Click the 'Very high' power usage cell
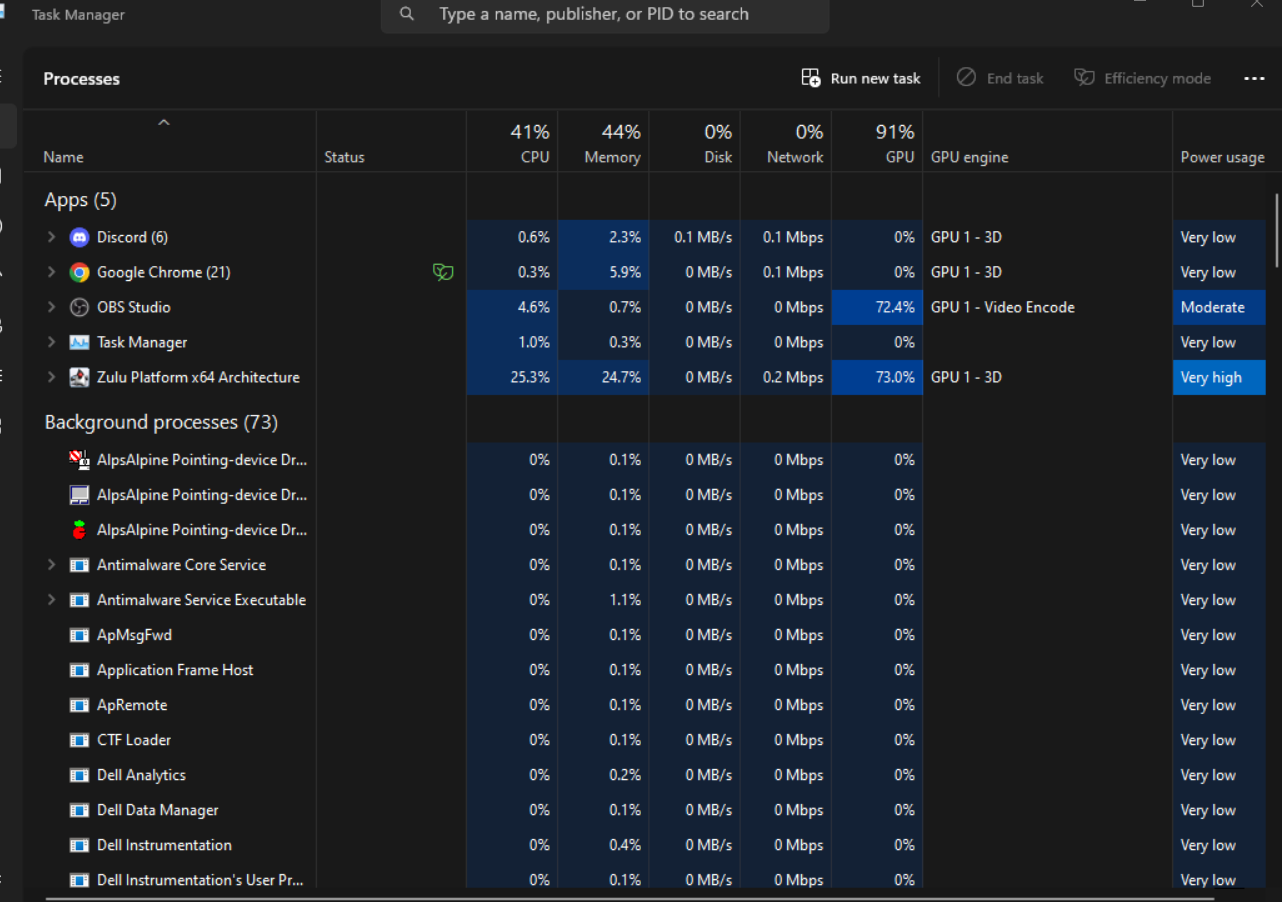 1219,377
